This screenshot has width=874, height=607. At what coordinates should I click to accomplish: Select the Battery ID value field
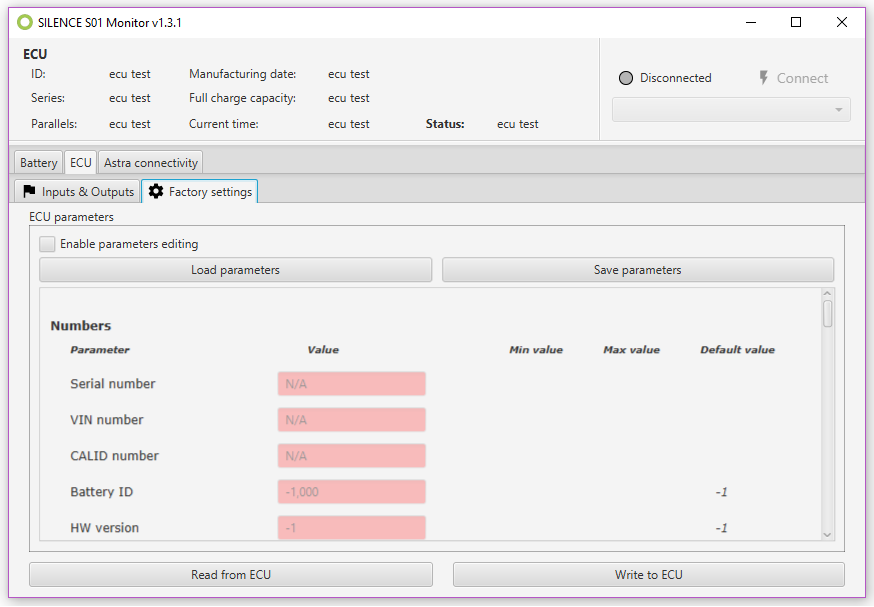click(351, 492)
